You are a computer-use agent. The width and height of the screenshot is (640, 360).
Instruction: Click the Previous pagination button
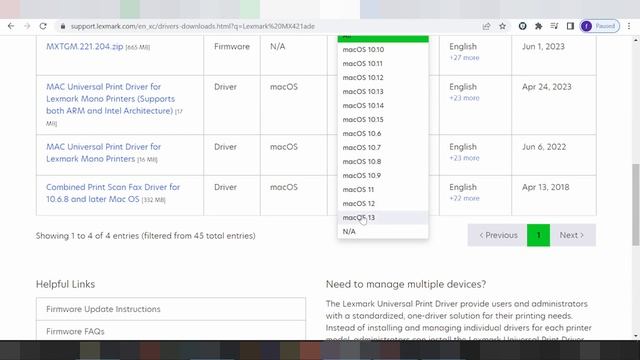click(498, 235)
